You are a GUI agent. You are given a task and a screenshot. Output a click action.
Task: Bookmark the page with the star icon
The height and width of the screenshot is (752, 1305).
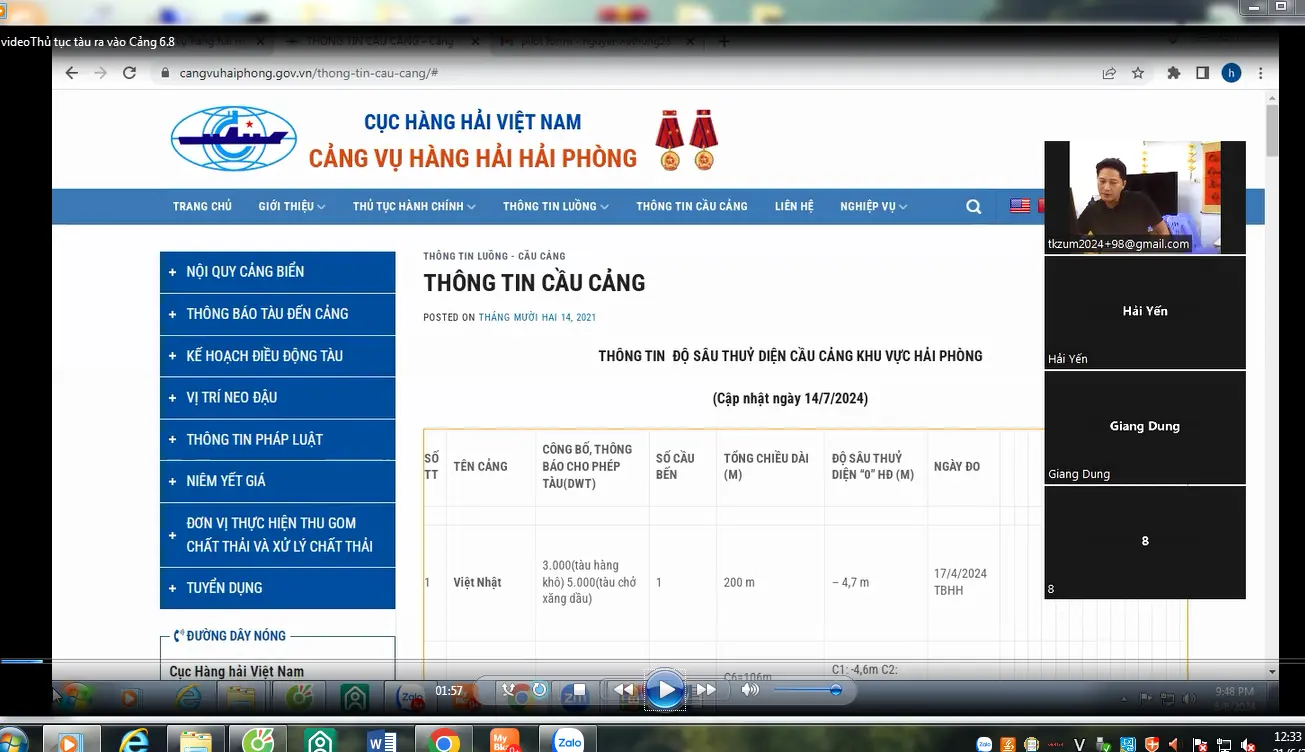coord(1138,73)
